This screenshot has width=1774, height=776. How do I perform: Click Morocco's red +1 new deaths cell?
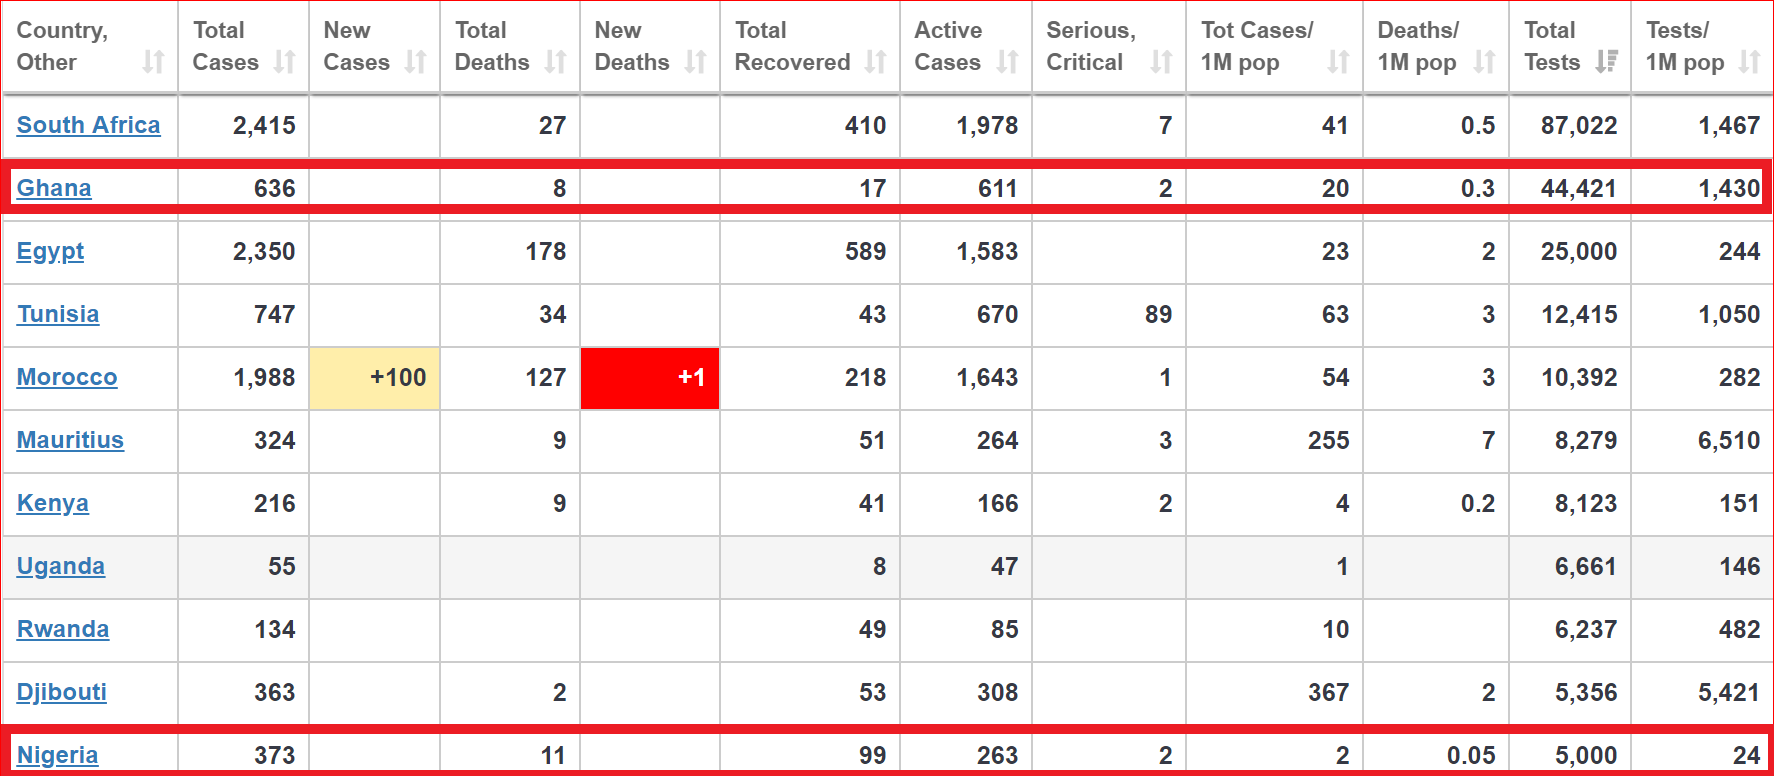pos(650,378)
